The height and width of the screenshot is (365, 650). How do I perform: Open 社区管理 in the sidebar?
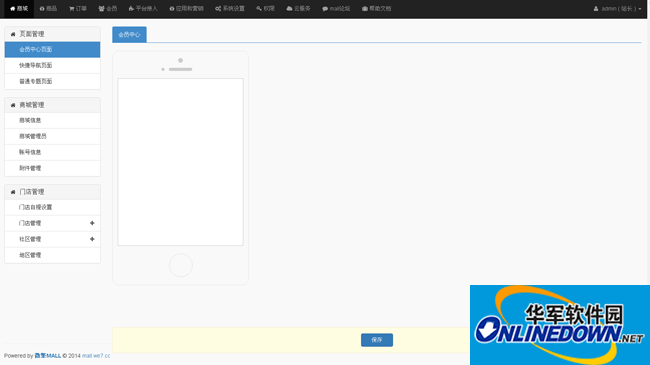tap(53, 239)
